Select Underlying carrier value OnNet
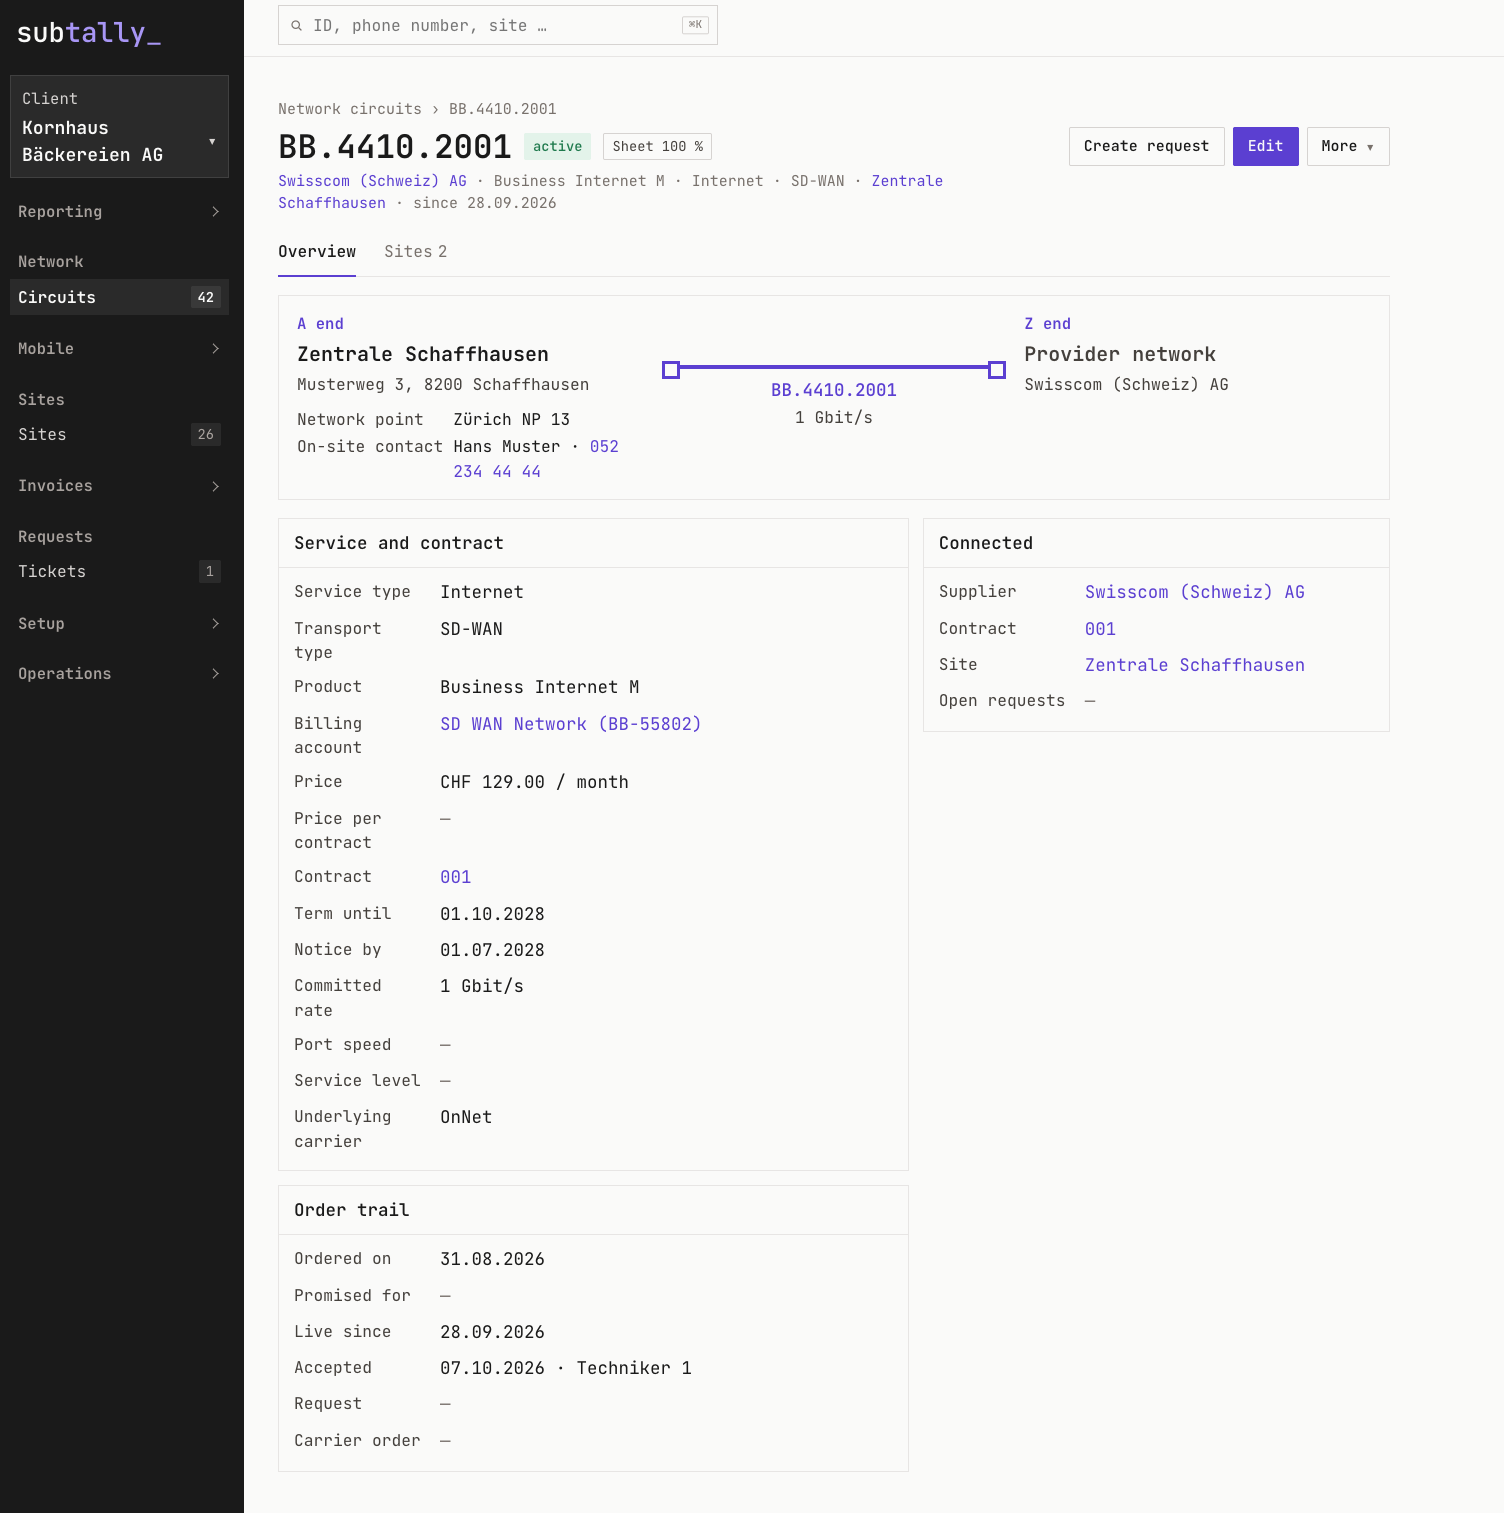This screenshot has width=1504, height=1513. click(466, 1117)
